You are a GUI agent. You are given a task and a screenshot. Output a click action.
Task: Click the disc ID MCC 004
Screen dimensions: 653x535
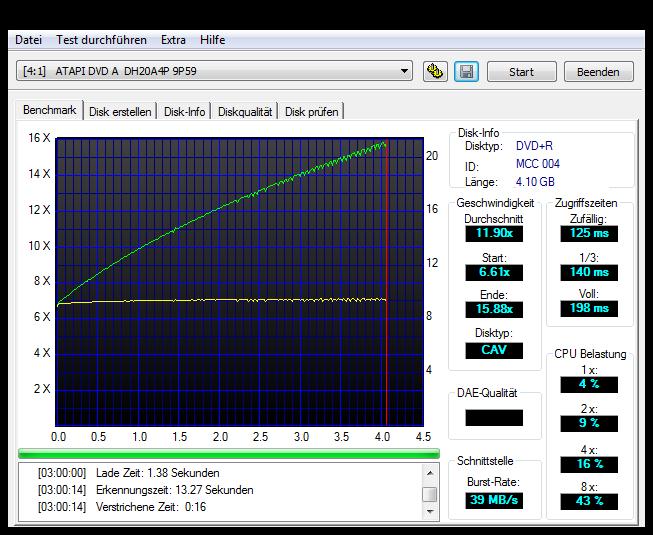(538, 164)
